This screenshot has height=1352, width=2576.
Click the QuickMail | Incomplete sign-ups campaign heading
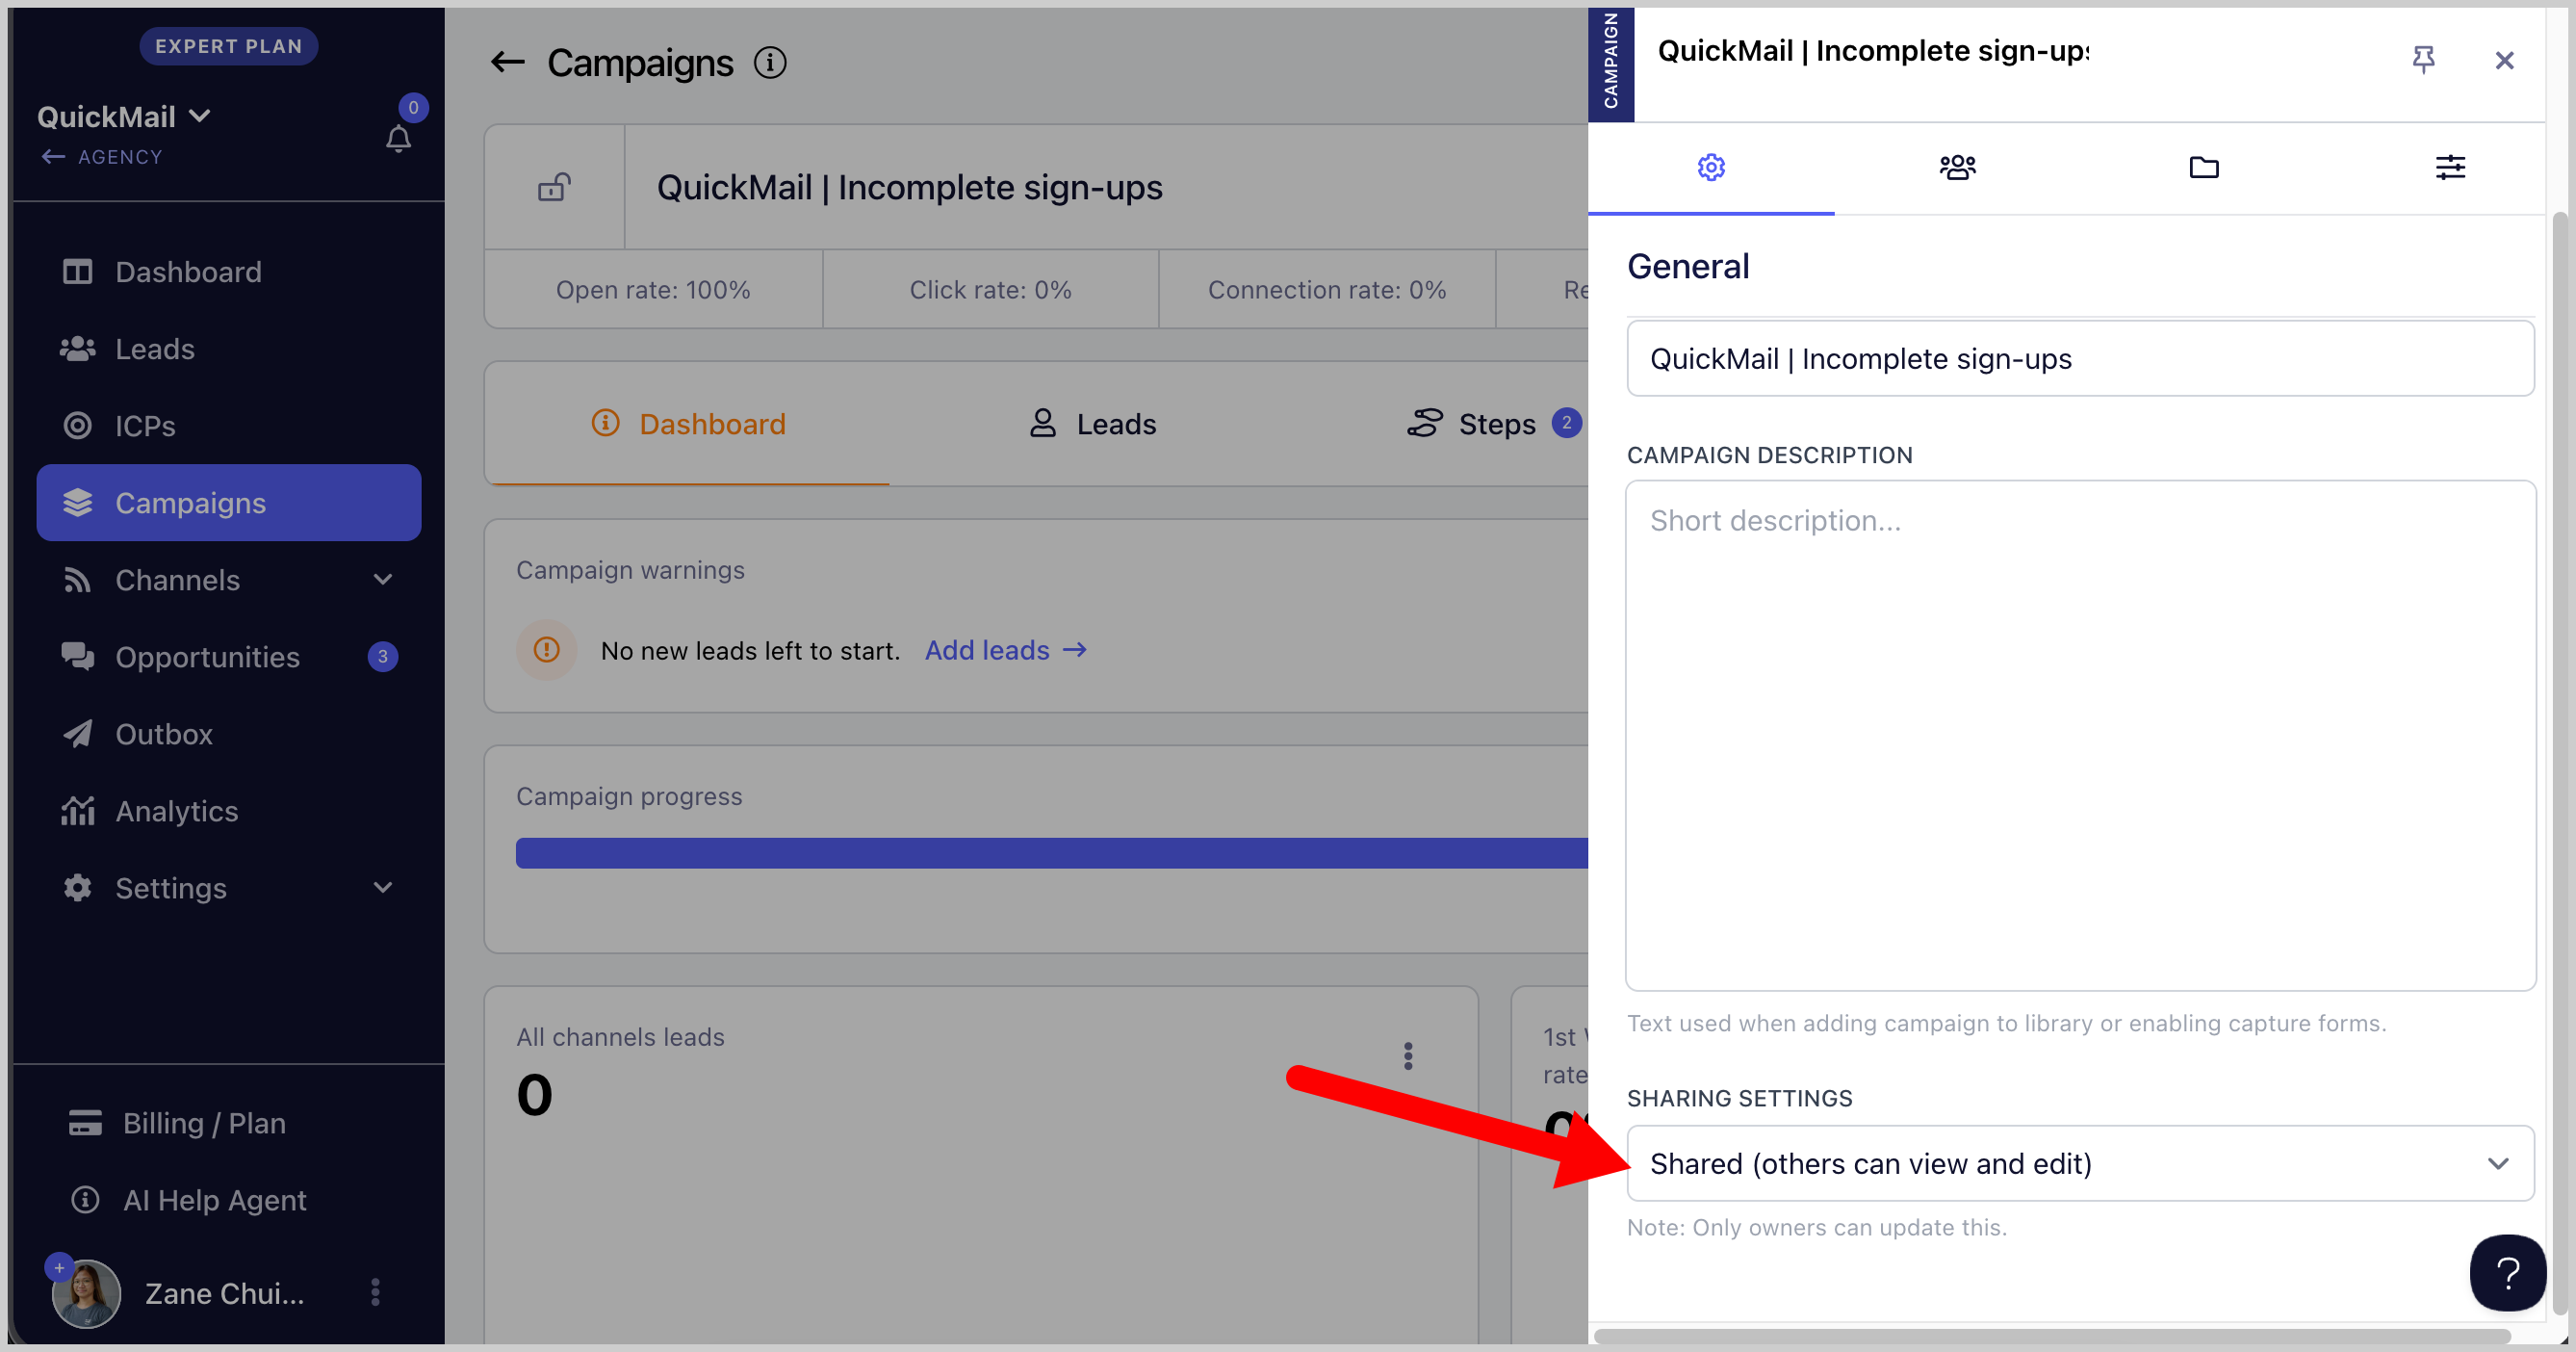909,187
